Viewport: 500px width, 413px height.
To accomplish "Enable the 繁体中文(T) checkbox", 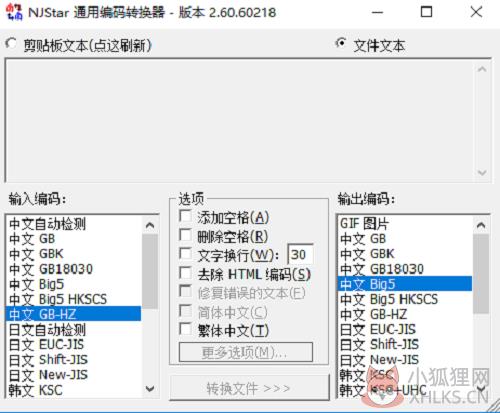I will point(185,329).
